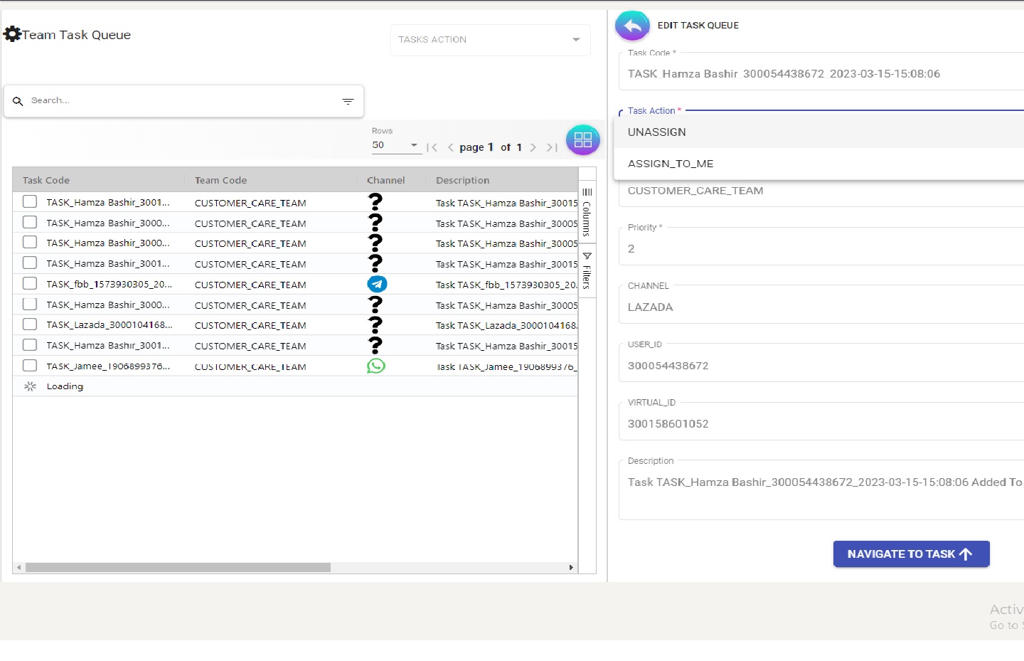Click the table horizontal scrollbar

click(x=178, y=567)
